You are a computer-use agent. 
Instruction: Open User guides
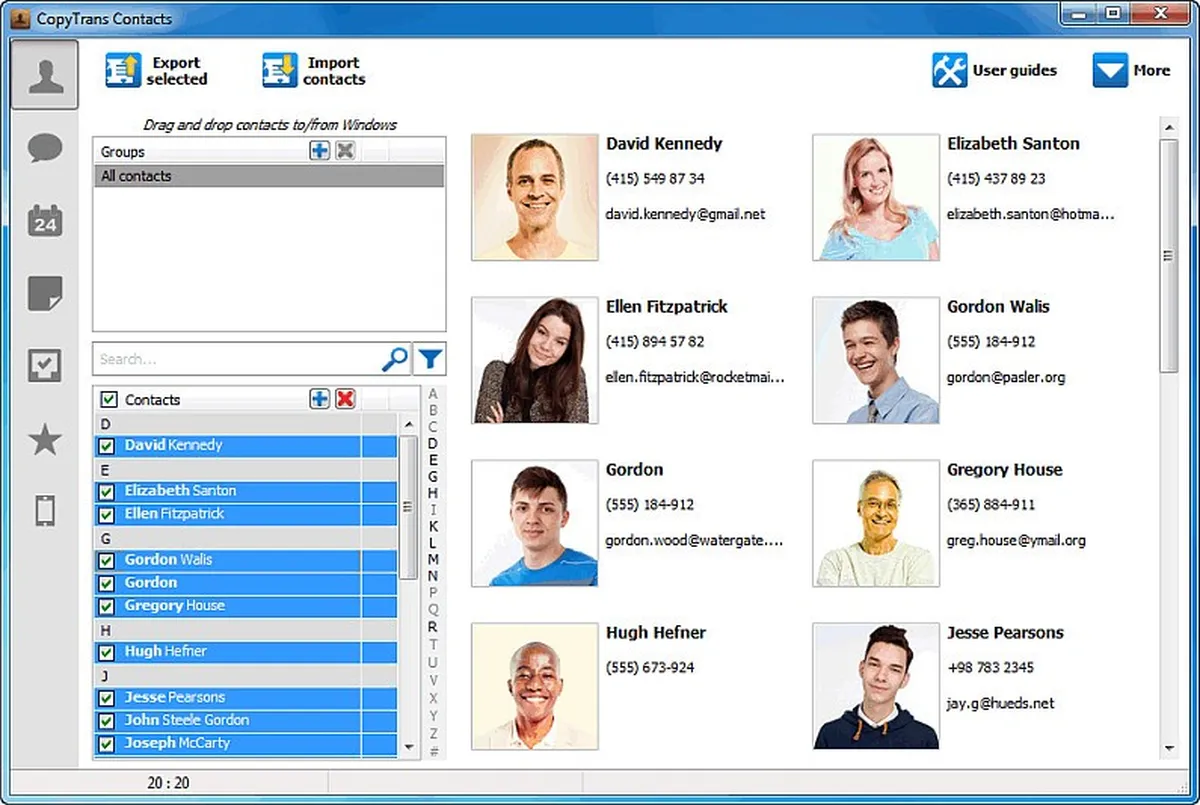click(x=994, y=70)
